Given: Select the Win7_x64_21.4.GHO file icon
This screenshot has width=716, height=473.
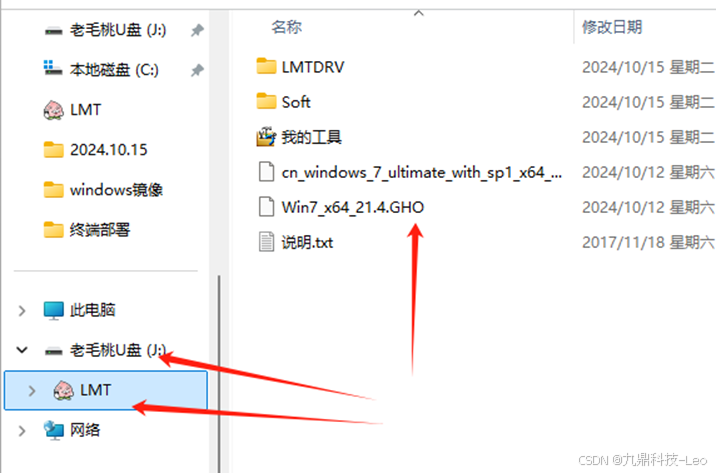Looking at the screenshot, I should (x=266, y=207).
